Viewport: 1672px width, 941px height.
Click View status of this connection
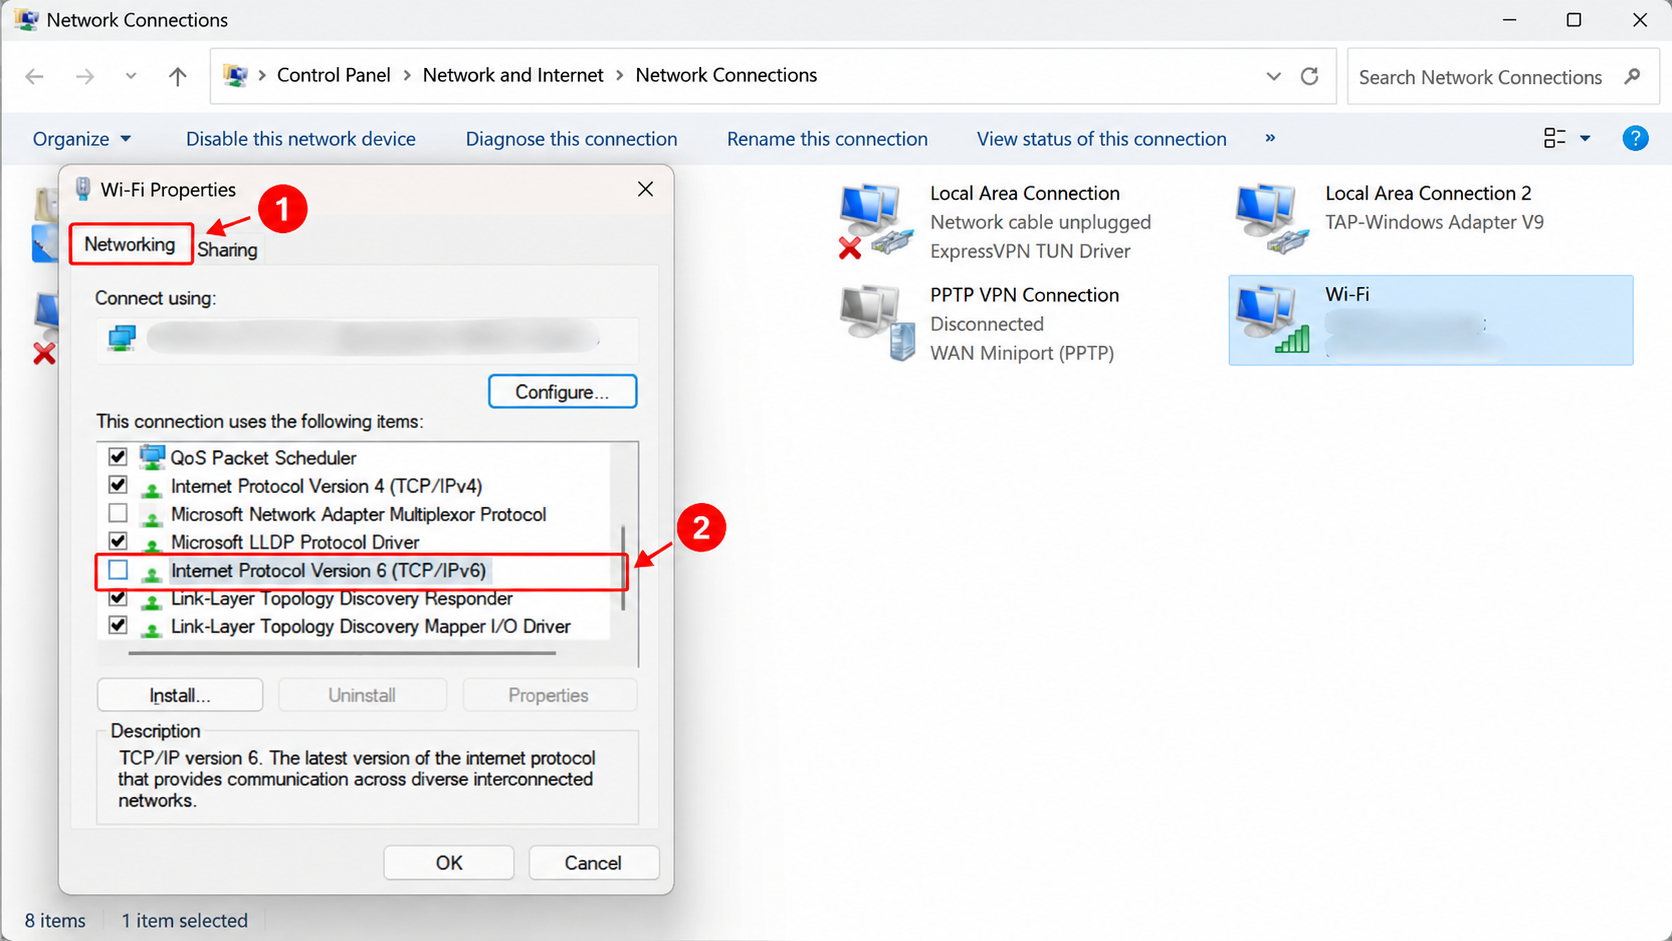point(1101,139)
